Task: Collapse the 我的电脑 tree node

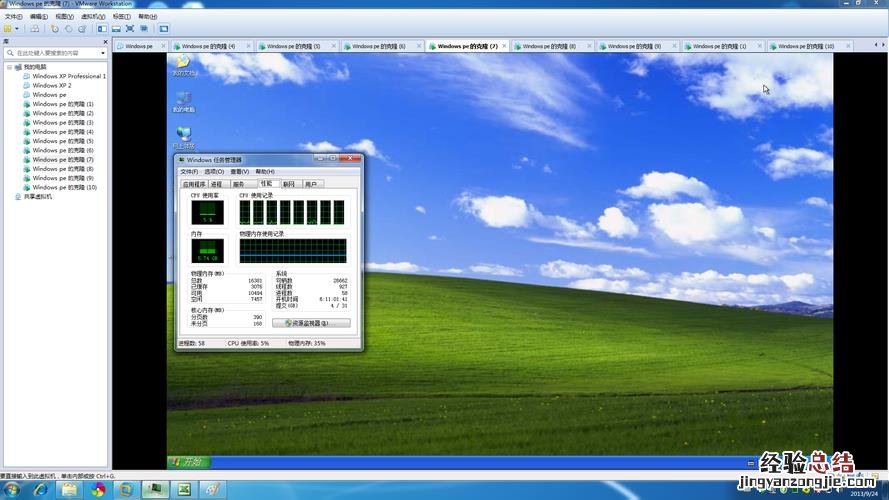Action: pyautogui.click(x=8, y=67)
